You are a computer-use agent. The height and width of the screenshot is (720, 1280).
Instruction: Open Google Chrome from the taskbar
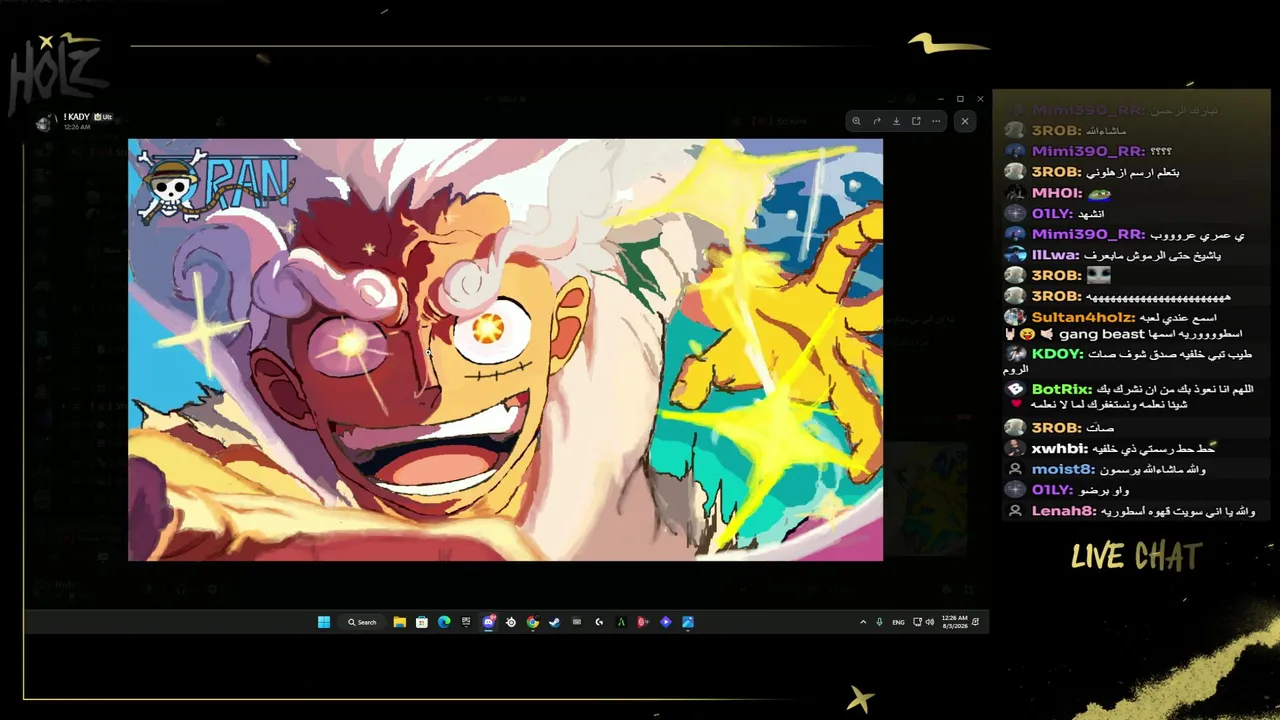(x=533, y=622)
